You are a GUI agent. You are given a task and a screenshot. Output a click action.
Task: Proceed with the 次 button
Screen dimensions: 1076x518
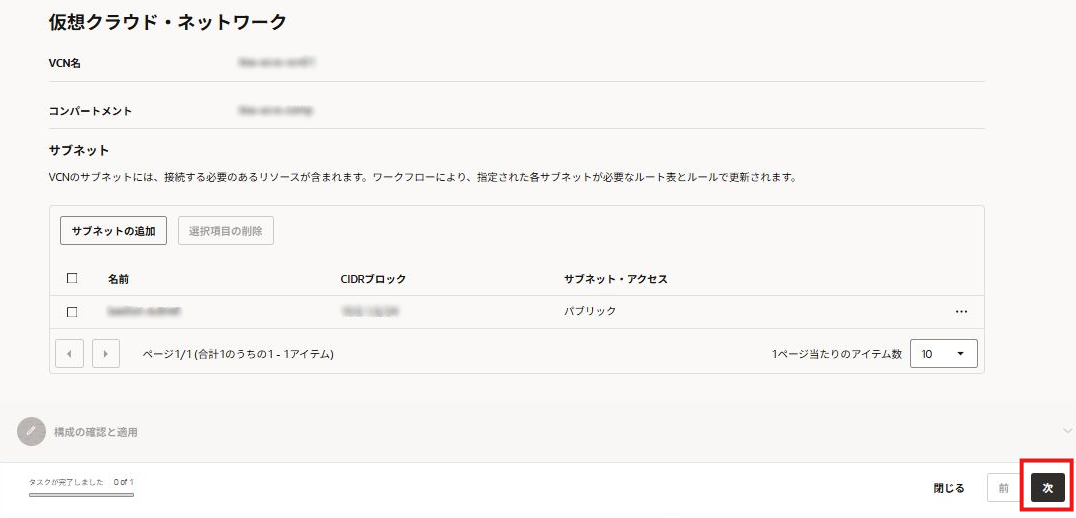click(x=1047, y=488)
